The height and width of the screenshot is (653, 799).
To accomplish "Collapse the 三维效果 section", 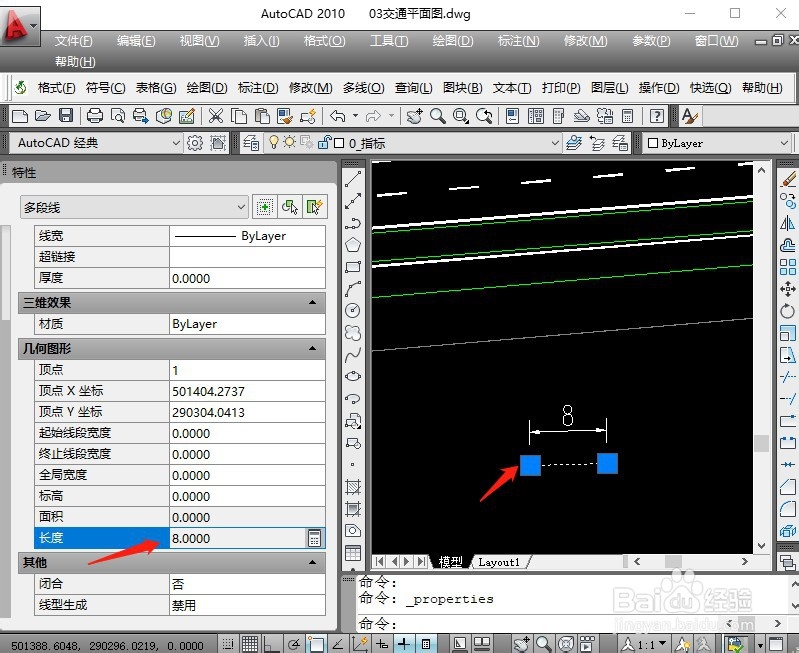I will pos(312,303).
